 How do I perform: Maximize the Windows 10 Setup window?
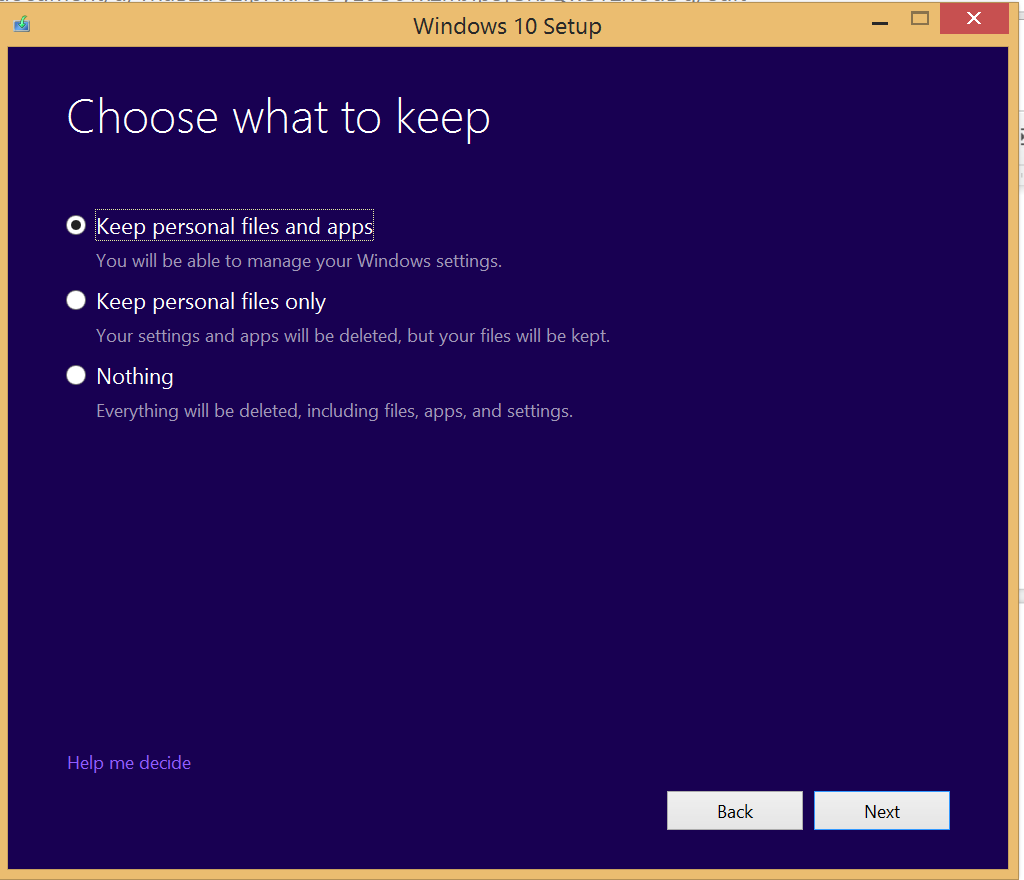click(920, 19)
